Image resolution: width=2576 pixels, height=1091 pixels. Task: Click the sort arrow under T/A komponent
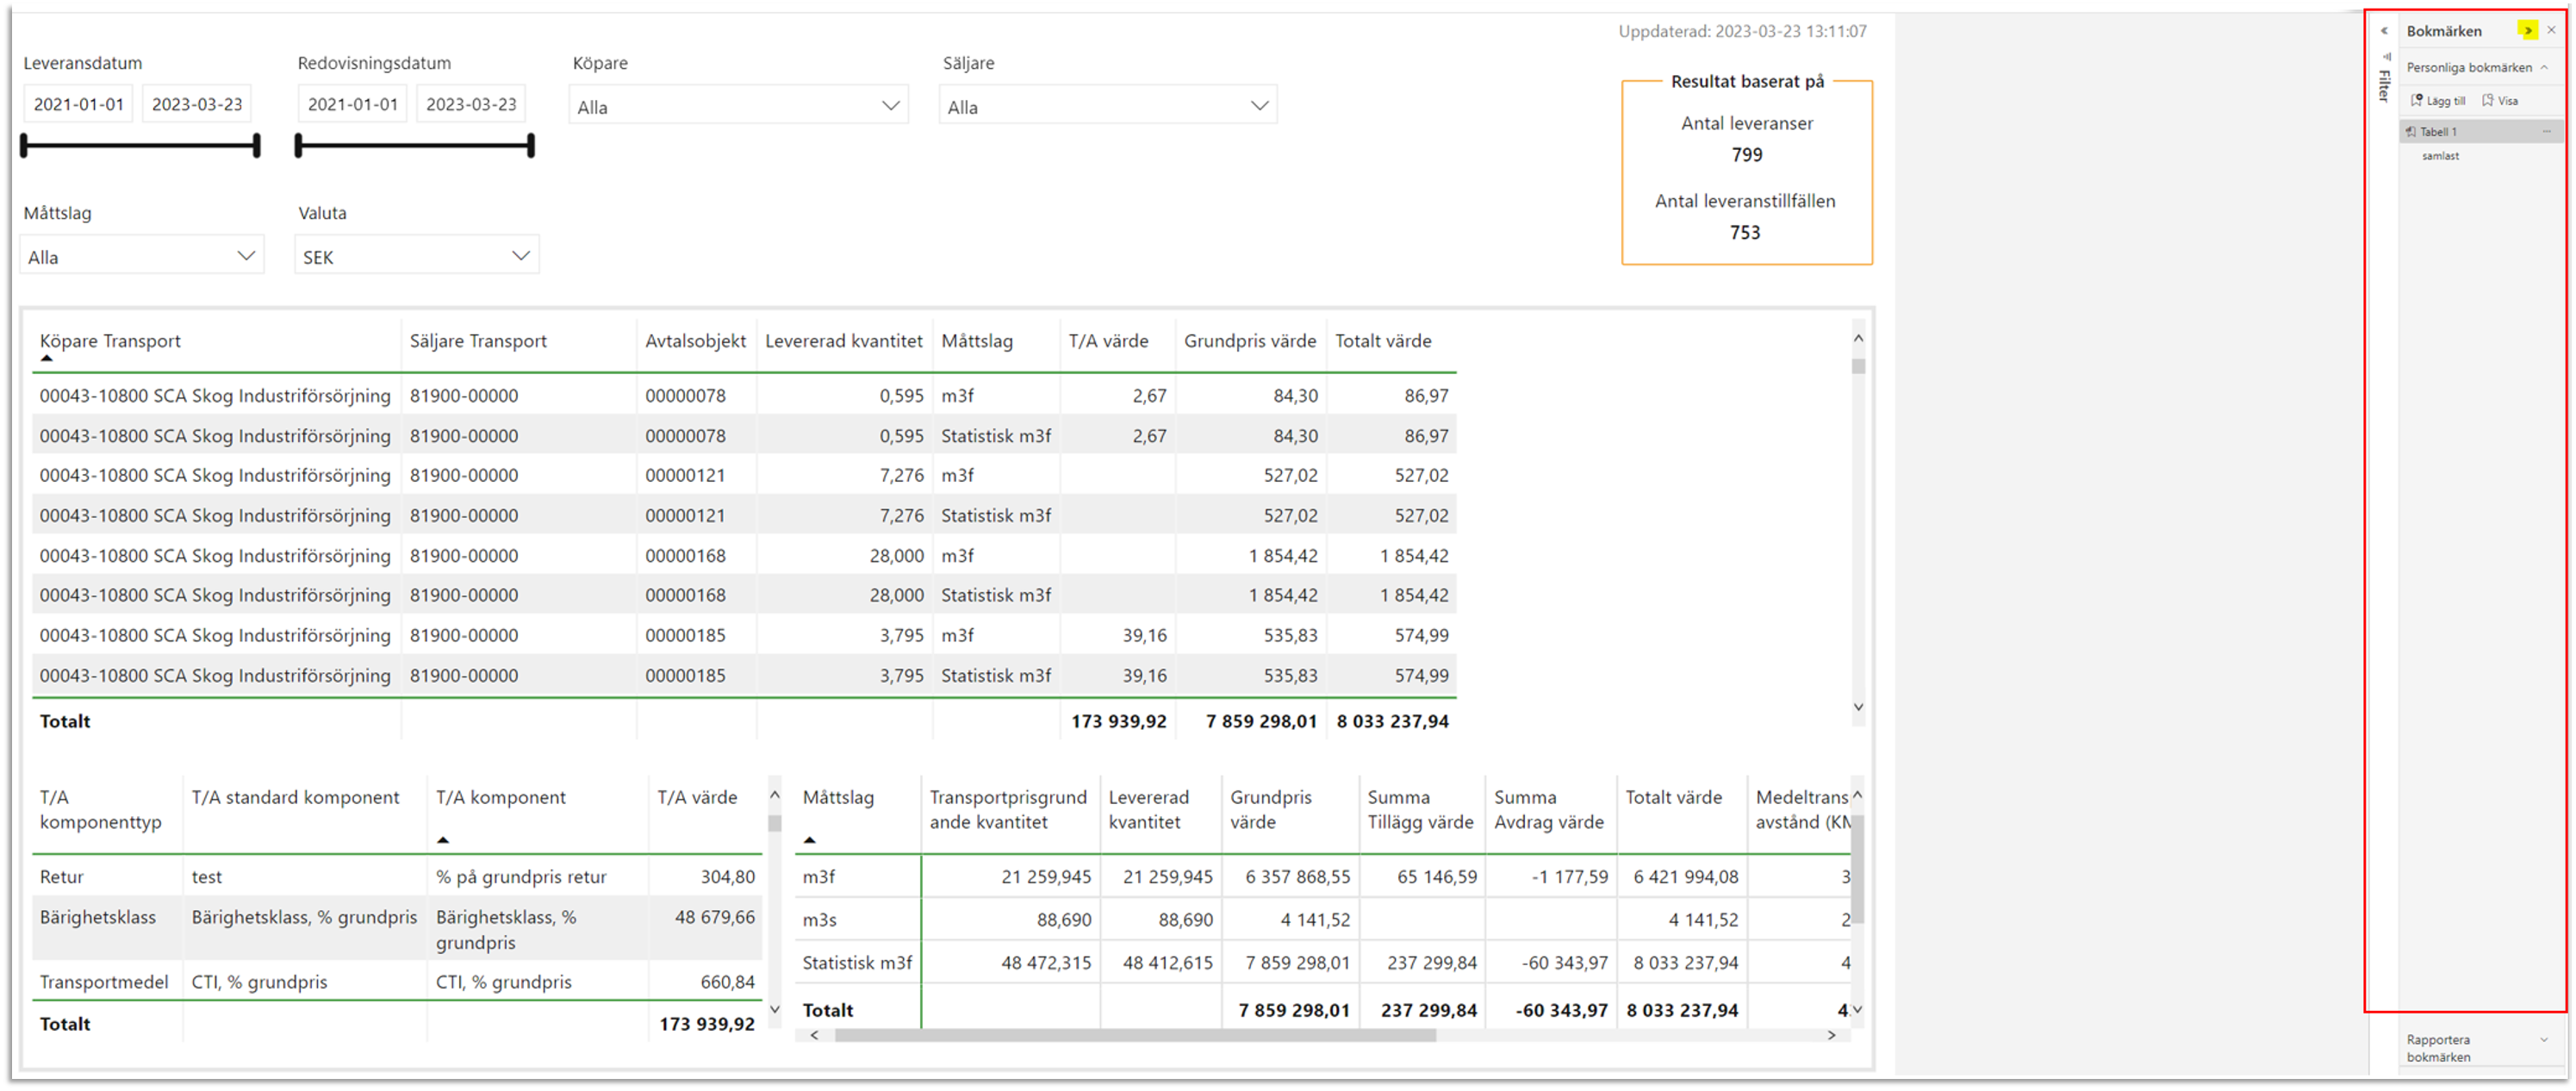(443, 840)
